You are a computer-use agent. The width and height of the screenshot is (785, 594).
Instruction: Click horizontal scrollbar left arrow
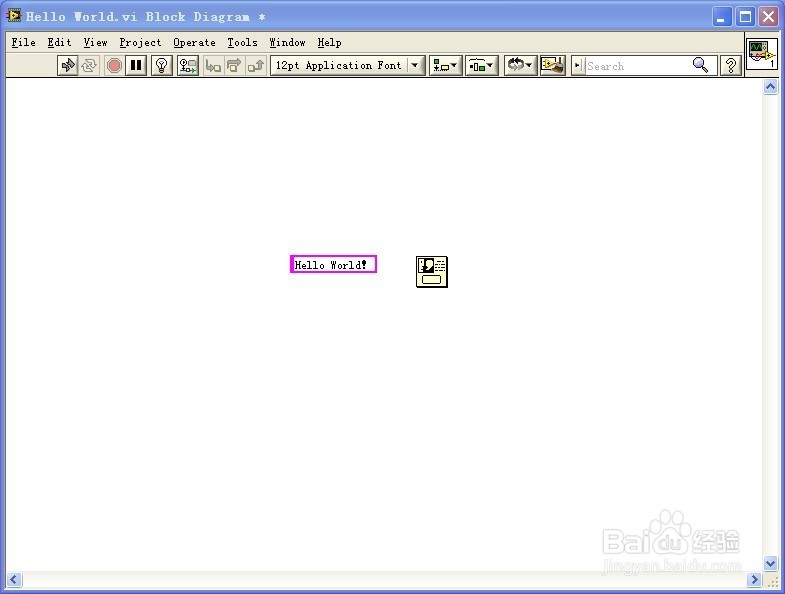point(14,579)
